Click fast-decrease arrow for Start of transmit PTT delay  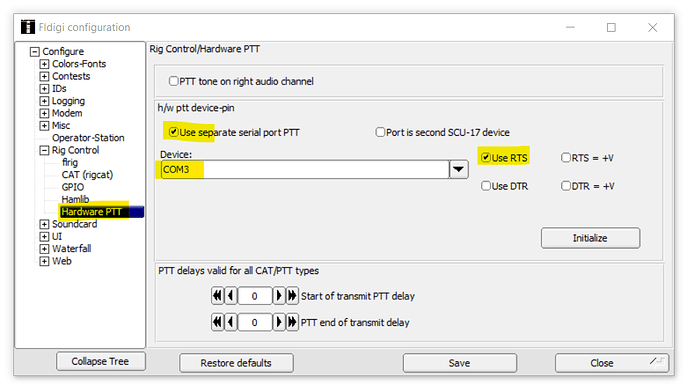click(217, 296)
